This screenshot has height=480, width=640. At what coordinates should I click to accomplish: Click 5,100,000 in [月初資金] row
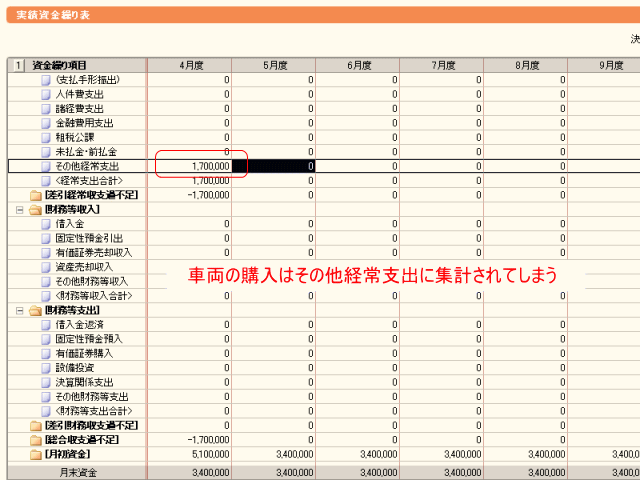(211, 454)
